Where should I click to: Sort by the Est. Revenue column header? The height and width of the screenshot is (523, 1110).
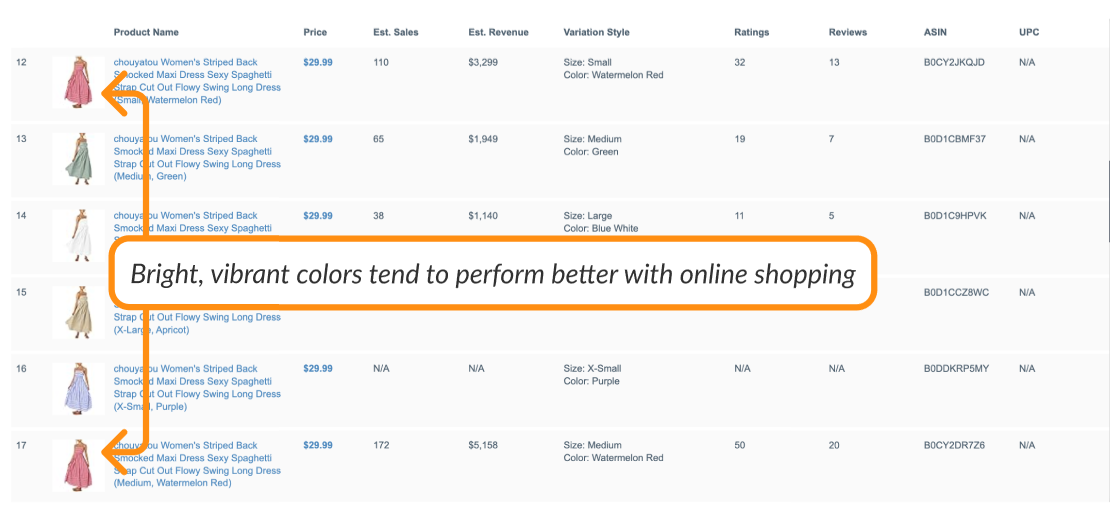click(498, 33)
